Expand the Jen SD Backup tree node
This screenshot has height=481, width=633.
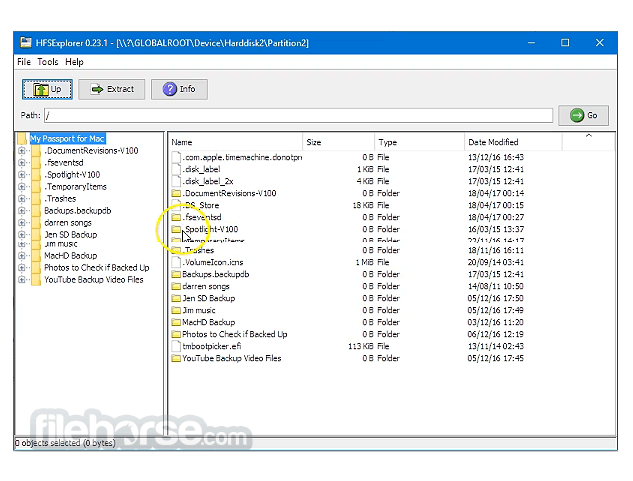22,235
